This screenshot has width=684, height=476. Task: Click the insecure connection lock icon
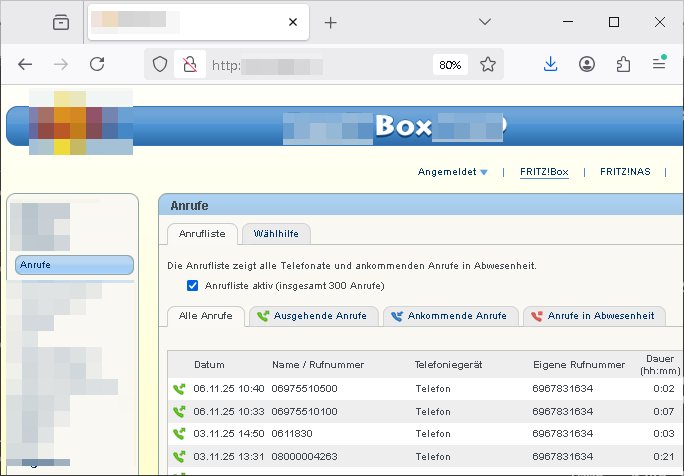click(187, 64)
